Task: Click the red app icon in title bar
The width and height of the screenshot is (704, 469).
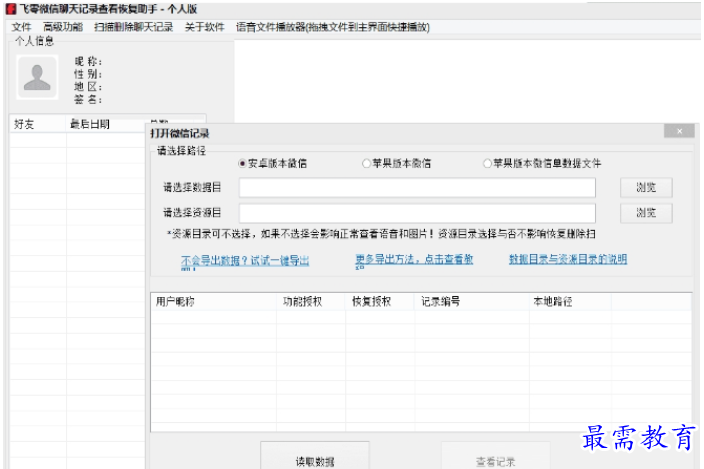Action: pos(11,9)
